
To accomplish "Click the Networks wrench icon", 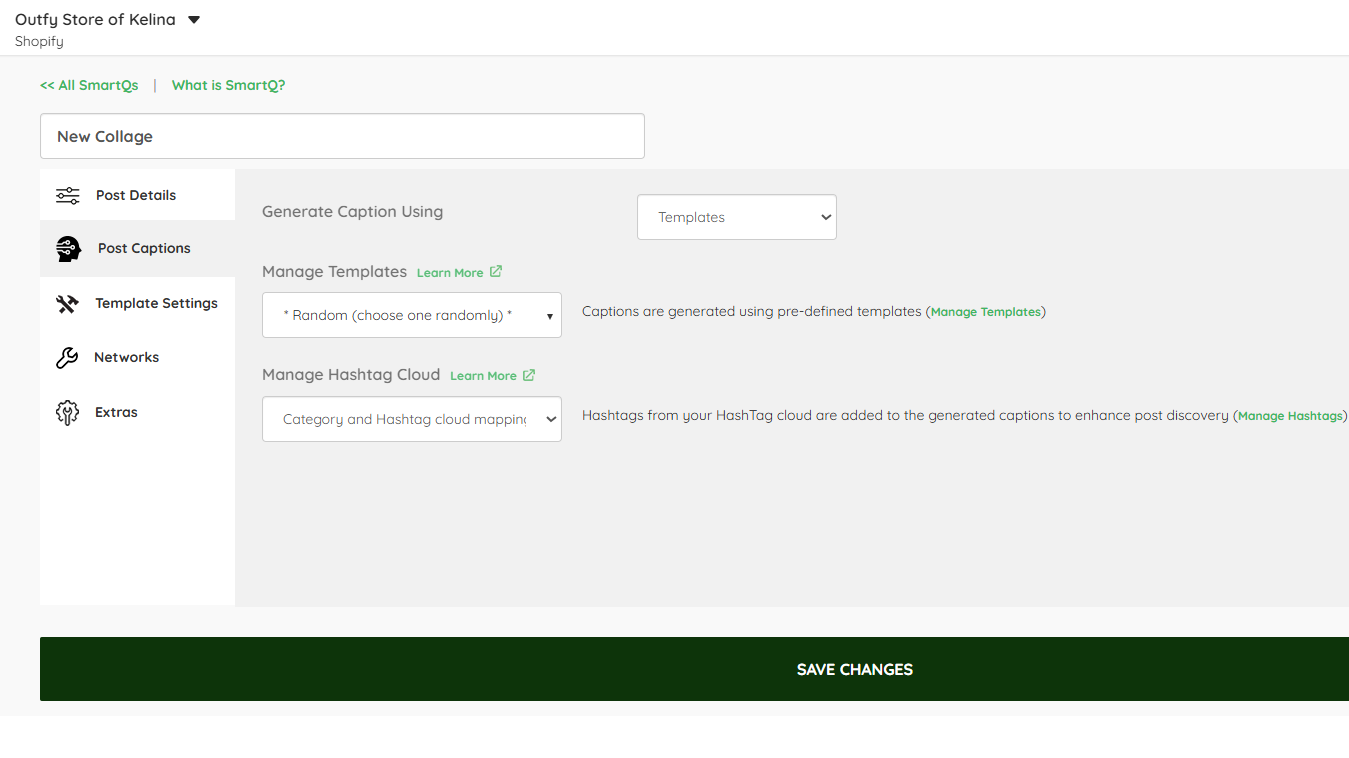I will pos(67,358).
